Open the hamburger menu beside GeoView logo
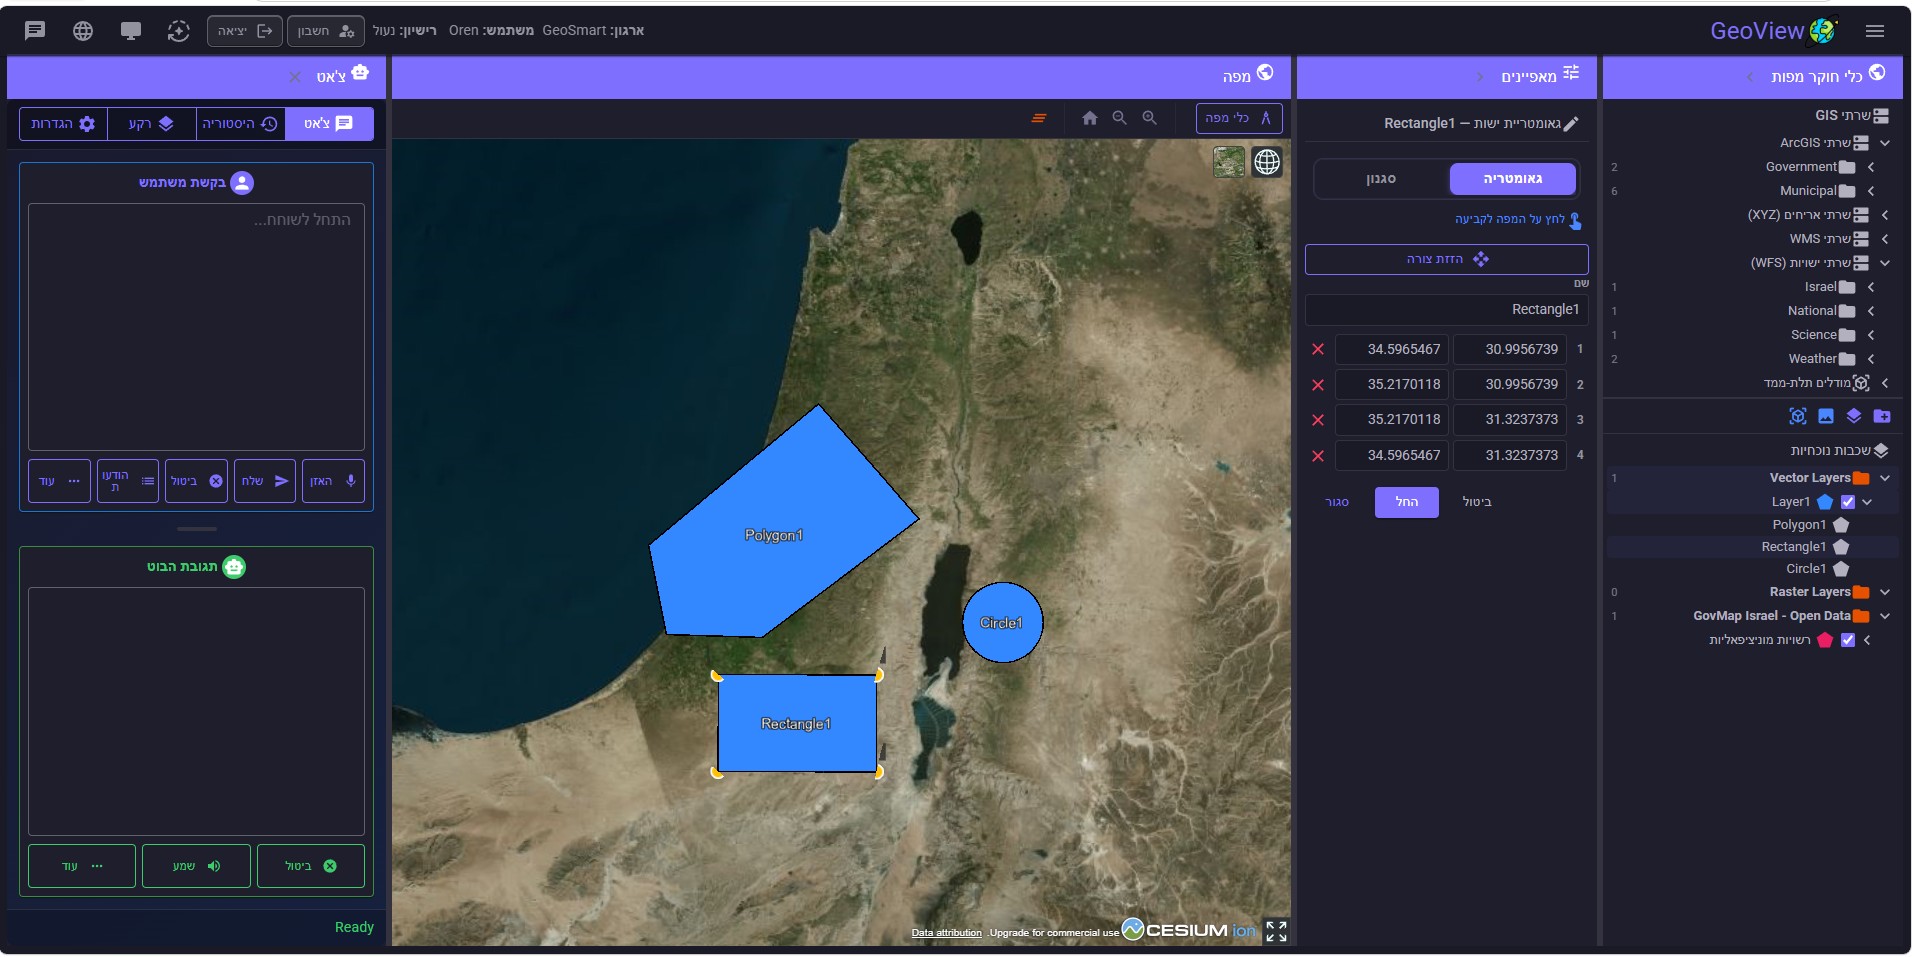This screenshot has height=957, width=1914. point(1875,31)
